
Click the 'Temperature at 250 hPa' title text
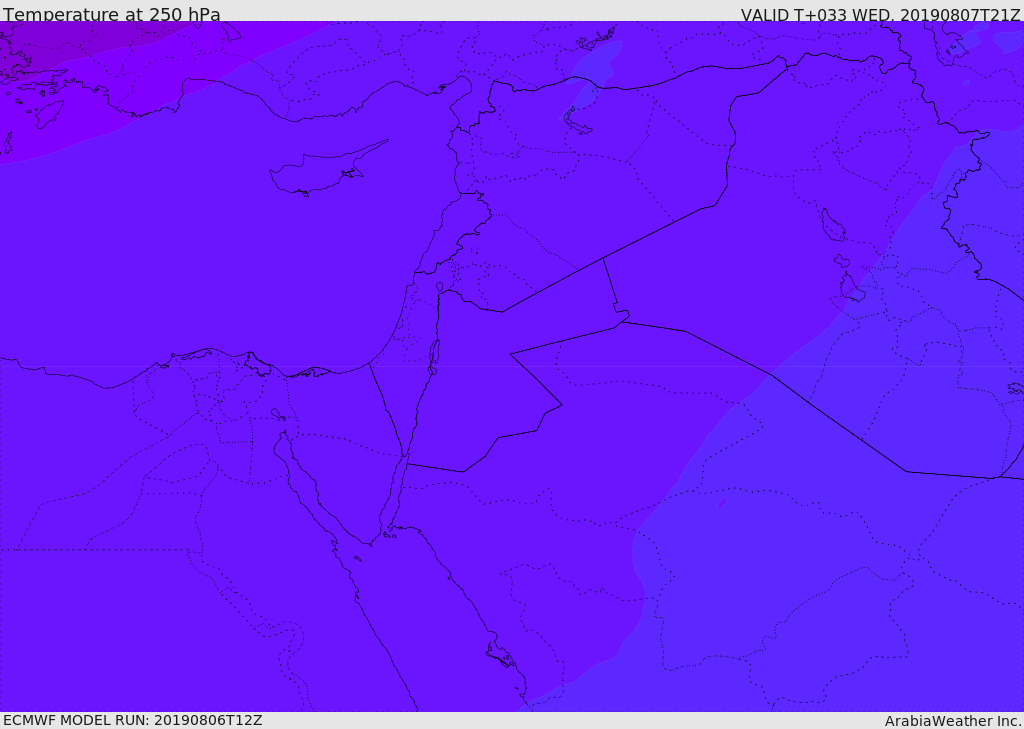pyautogui.click(x=112, y=14)
